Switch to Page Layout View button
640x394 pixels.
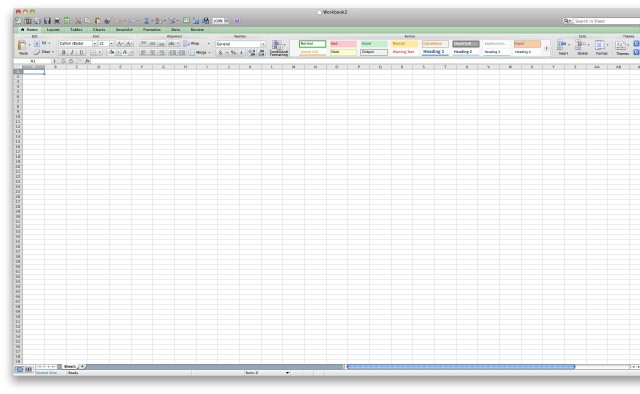tap(29, 370)
